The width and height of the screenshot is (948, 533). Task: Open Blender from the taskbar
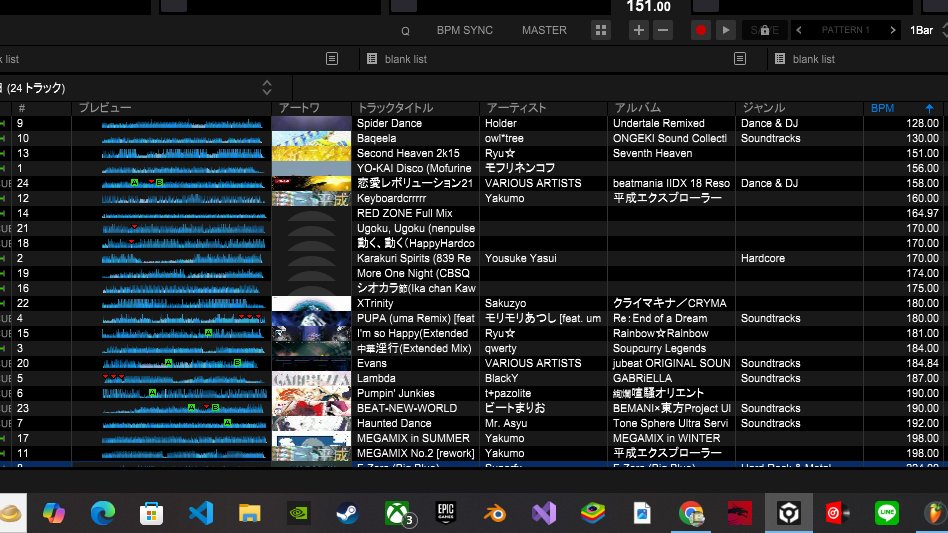coord(495,513)
